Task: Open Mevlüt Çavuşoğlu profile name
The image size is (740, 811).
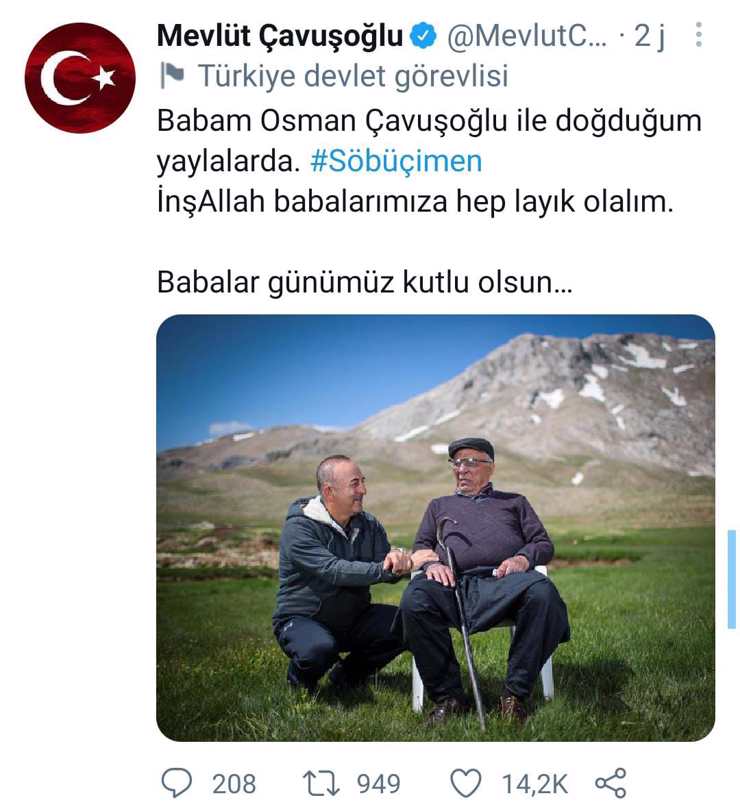Action: tap(280, 36)
